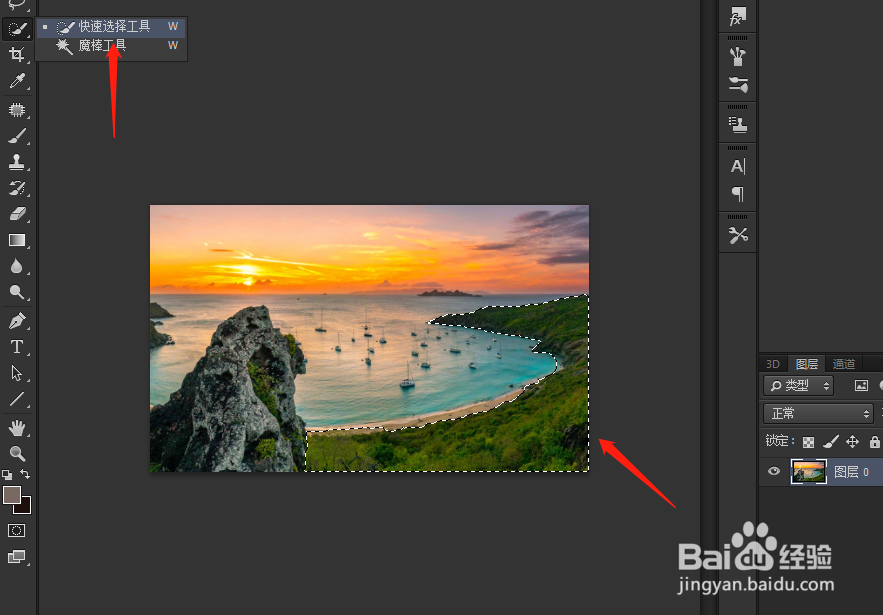Screen dimensions: 883x615
Task: Reset to default foreground and background colors
Action: [x=7, y=474]
